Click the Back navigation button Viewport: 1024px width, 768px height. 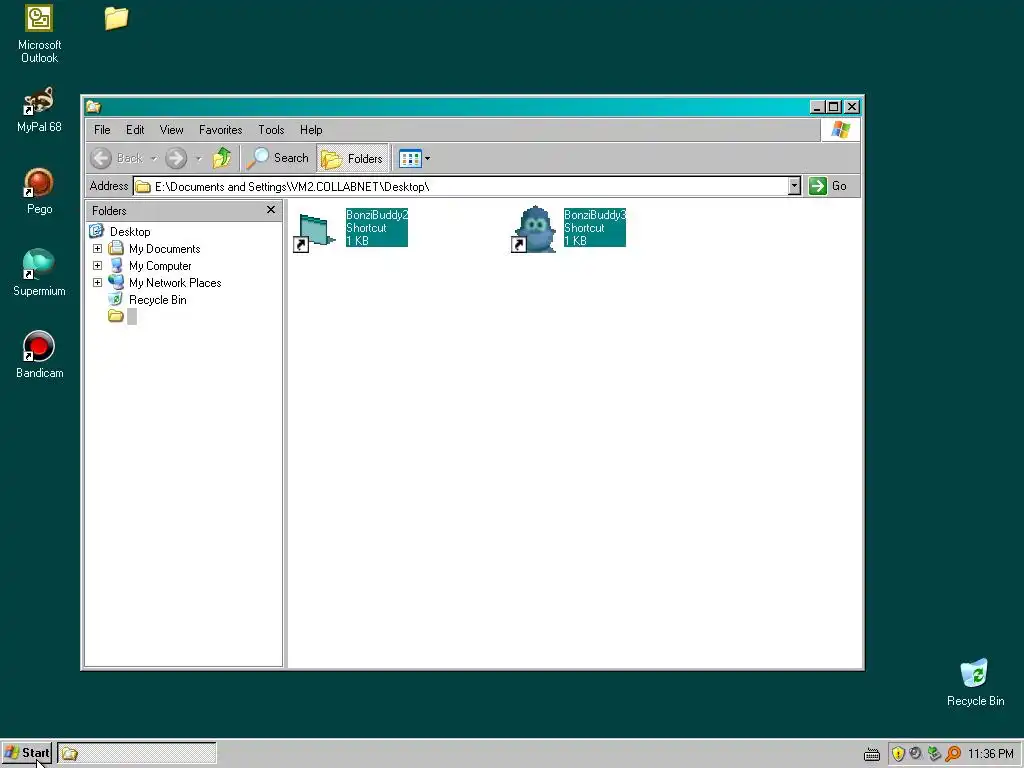pos(118,158)
